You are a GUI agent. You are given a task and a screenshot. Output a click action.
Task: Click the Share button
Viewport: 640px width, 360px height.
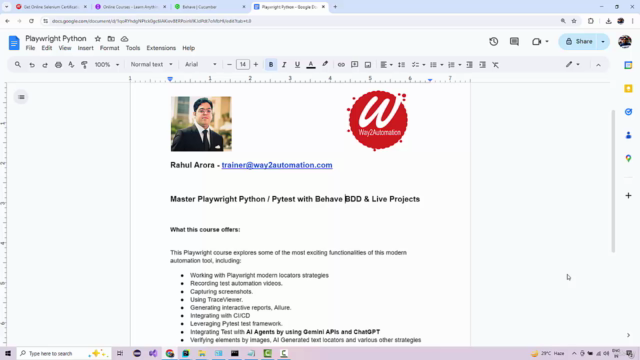coord(579,42)
